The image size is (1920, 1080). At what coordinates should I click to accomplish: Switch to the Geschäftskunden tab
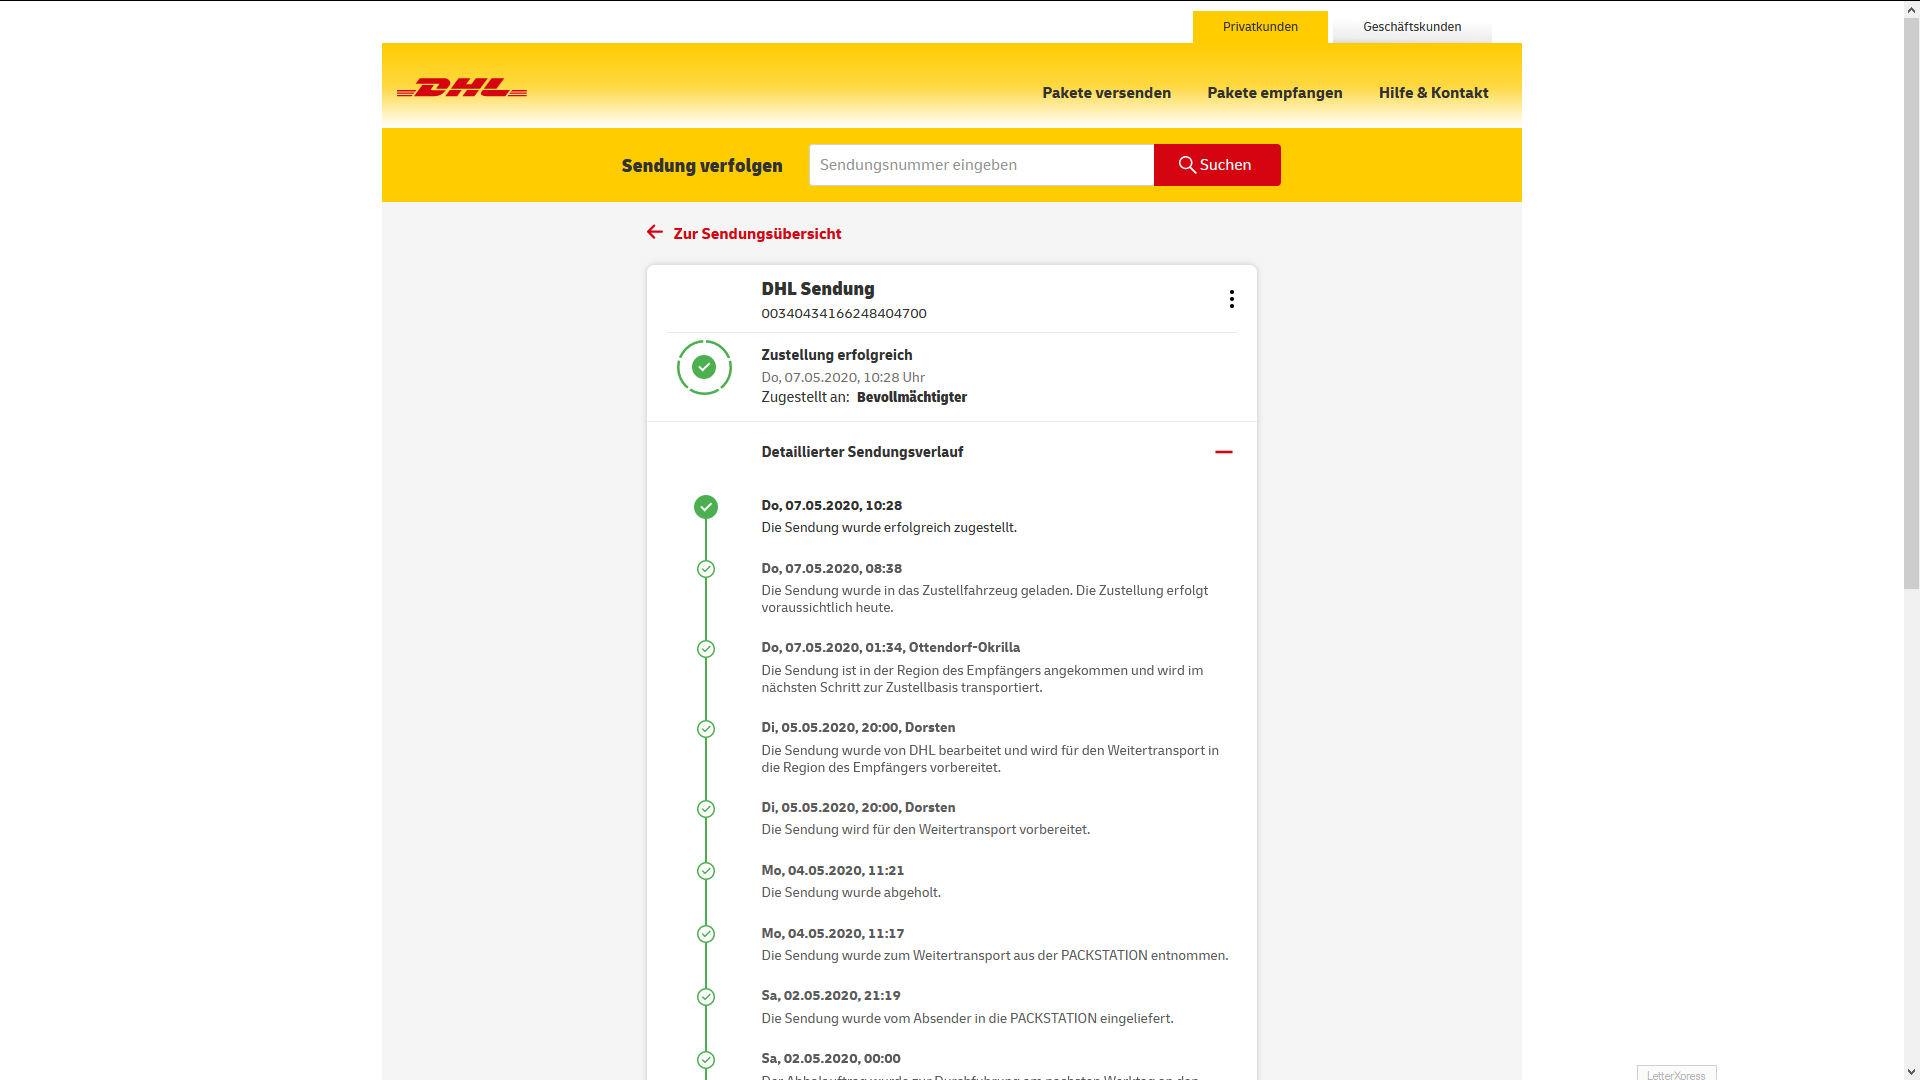tap(1411, 27)
